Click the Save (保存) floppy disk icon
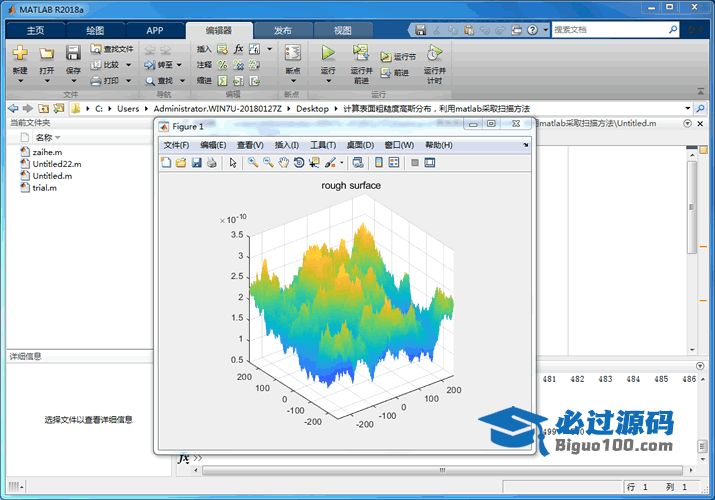Screen dimensions: 715x500 pos(73,52)
